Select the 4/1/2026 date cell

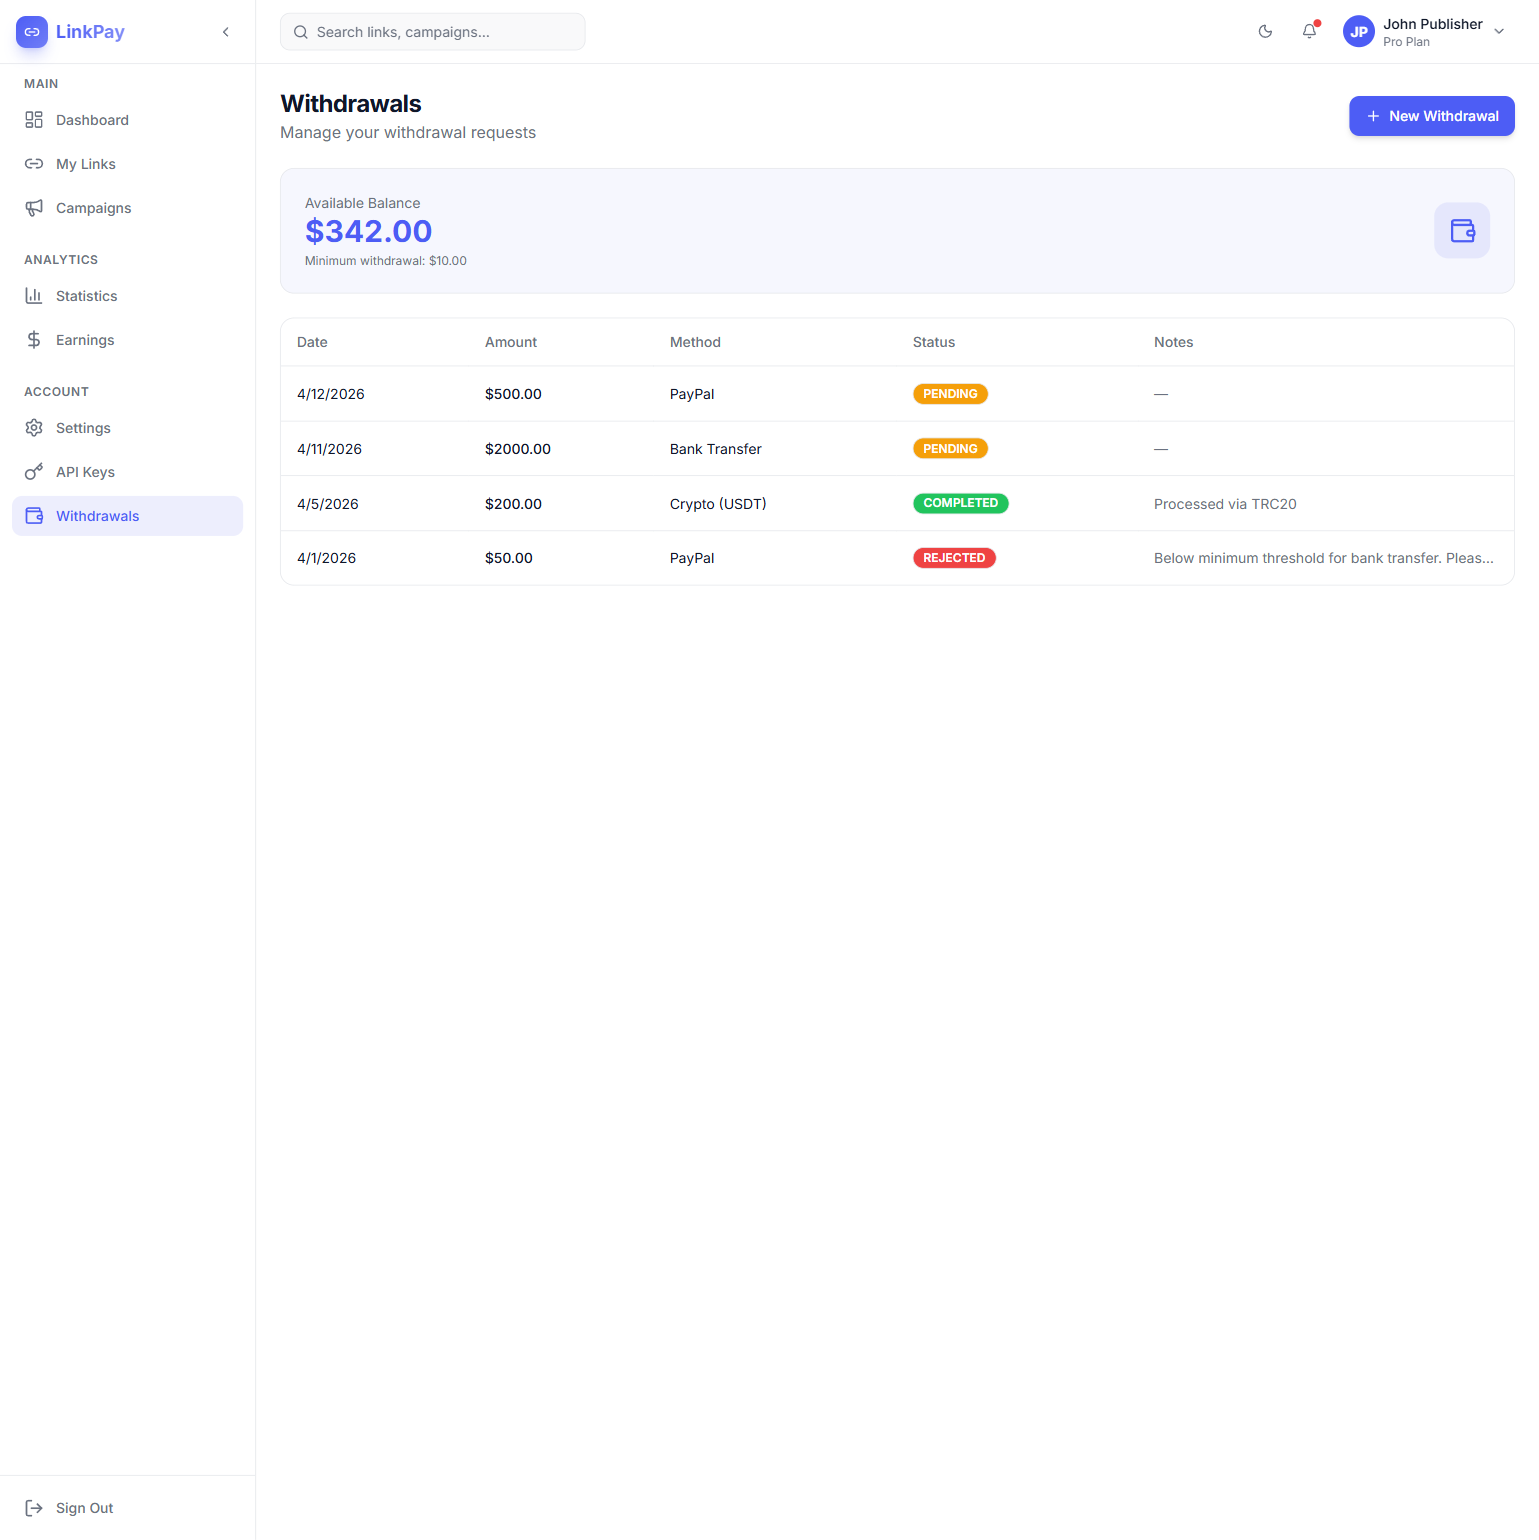[326, 558]
